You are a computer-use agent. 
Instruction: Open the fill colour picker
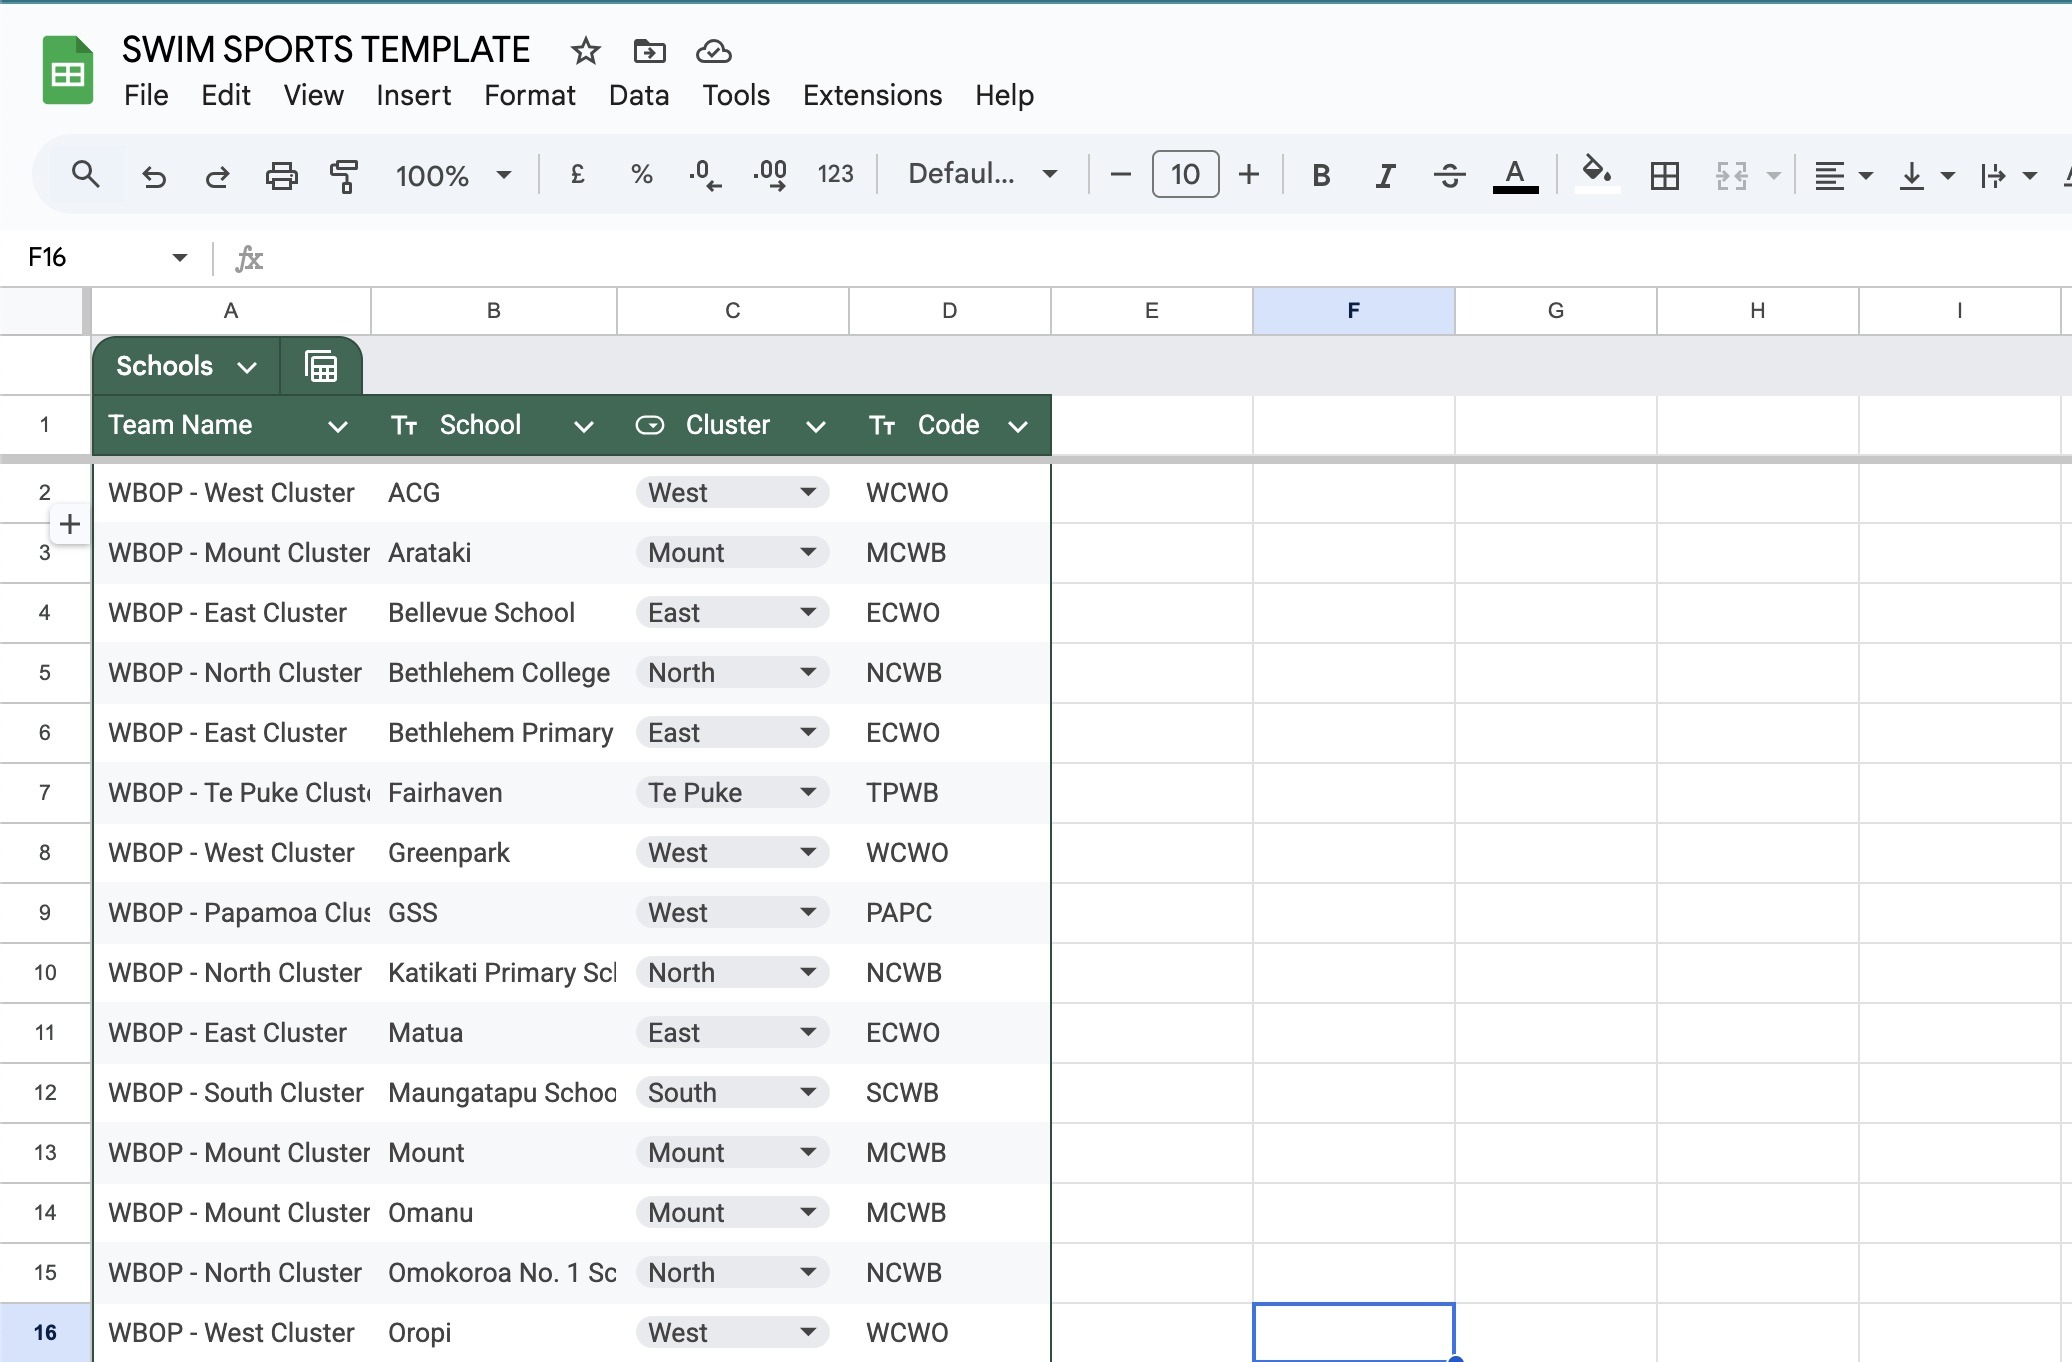1596,174
